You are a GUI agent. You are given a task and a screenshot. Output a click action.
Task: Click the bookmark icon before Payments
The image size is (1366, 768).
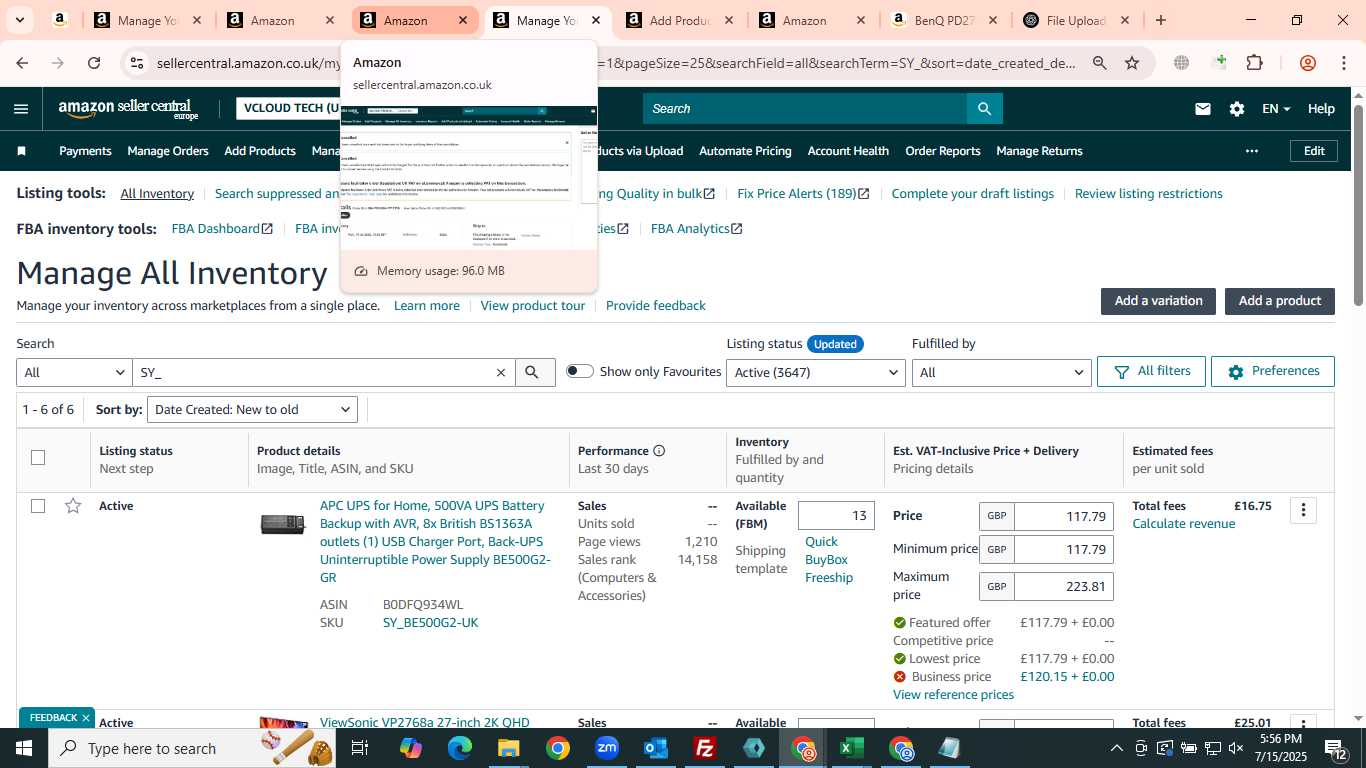21,151
